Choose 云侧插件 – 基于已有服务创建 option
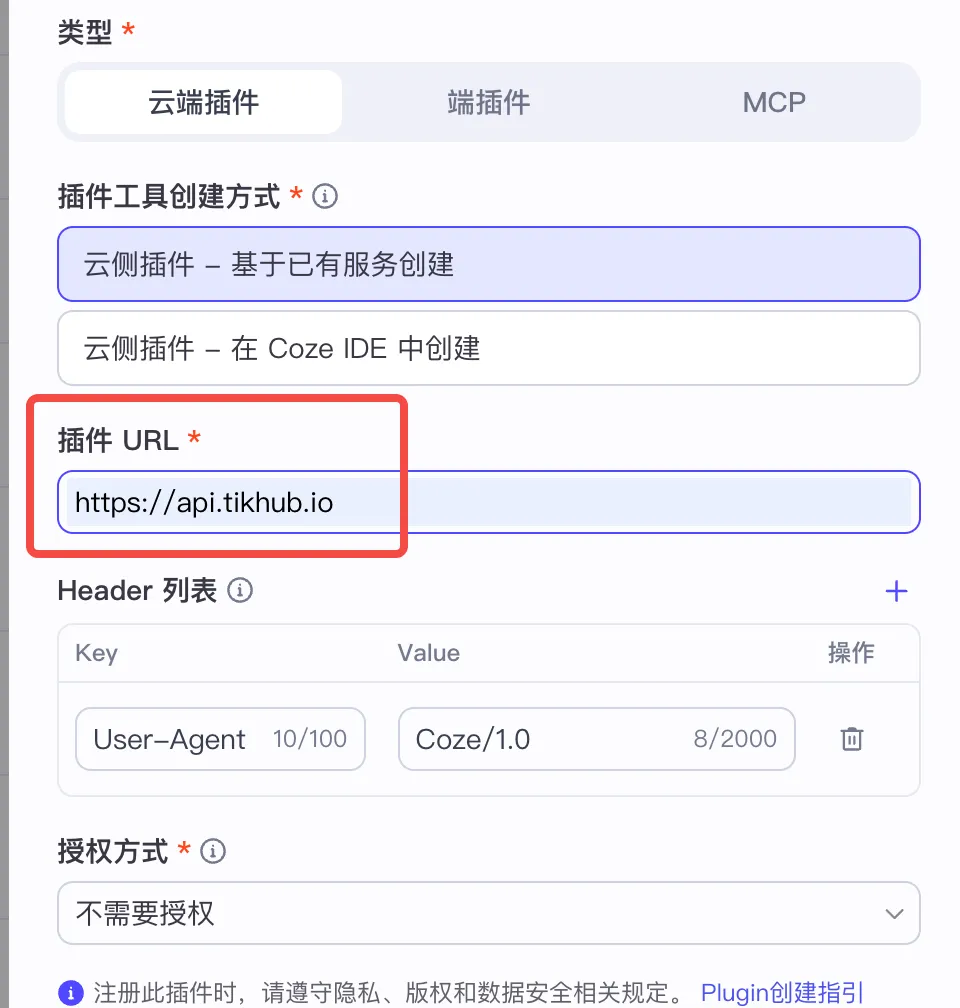 point(488,264)
